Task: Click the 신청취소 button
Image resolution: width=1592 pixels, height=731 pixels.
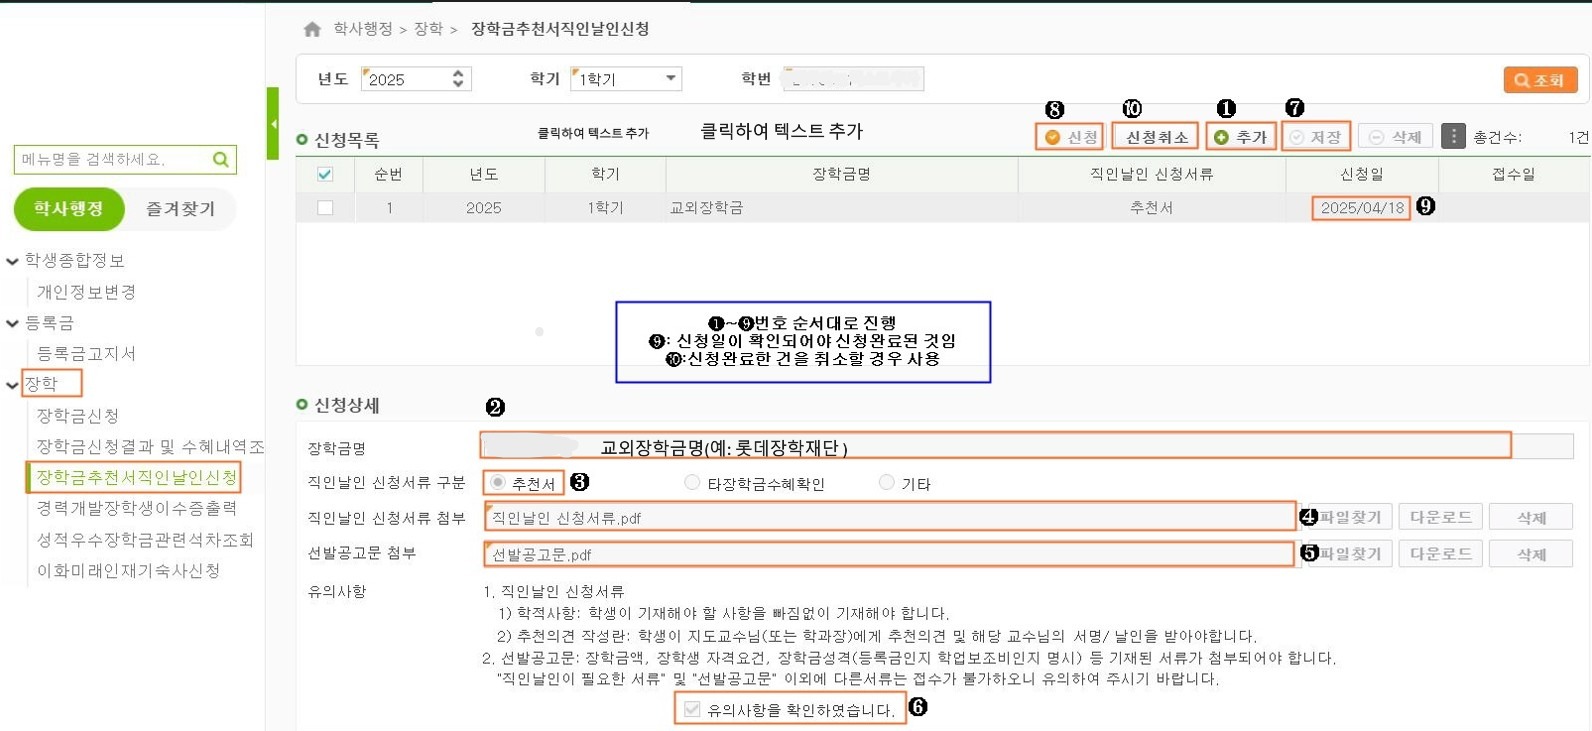Action: click(x=1156, y=137)
